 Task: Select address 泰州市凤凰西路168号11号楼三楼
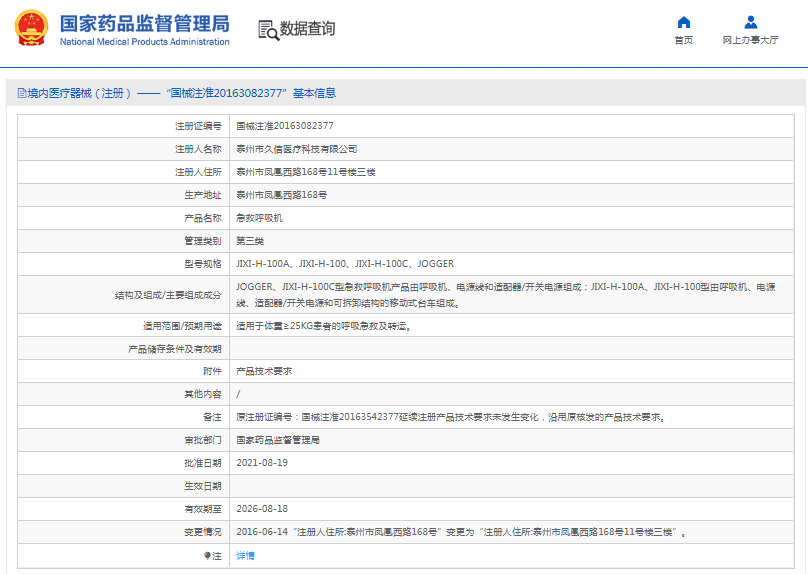(306, 172)
